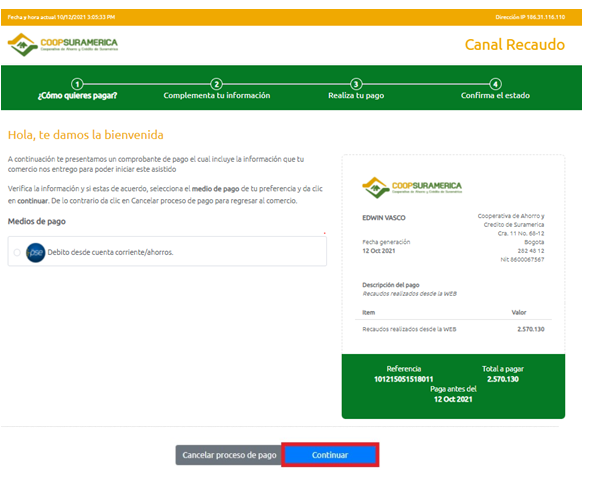Viewport: 616px width, 482px height.
Task: Jump to 'Realiza tu pago' step
Action: 356,96
